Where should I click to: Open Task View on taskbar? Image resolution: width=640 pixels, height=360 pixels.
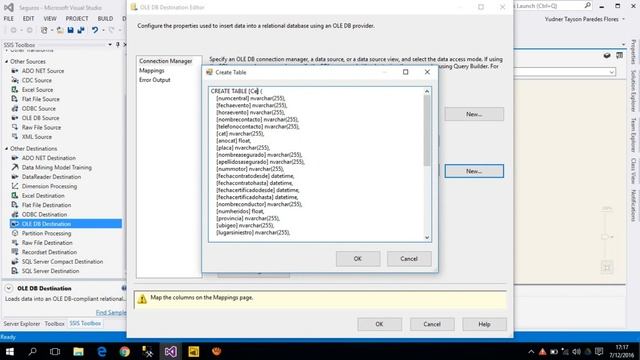[x=55, y=351]
